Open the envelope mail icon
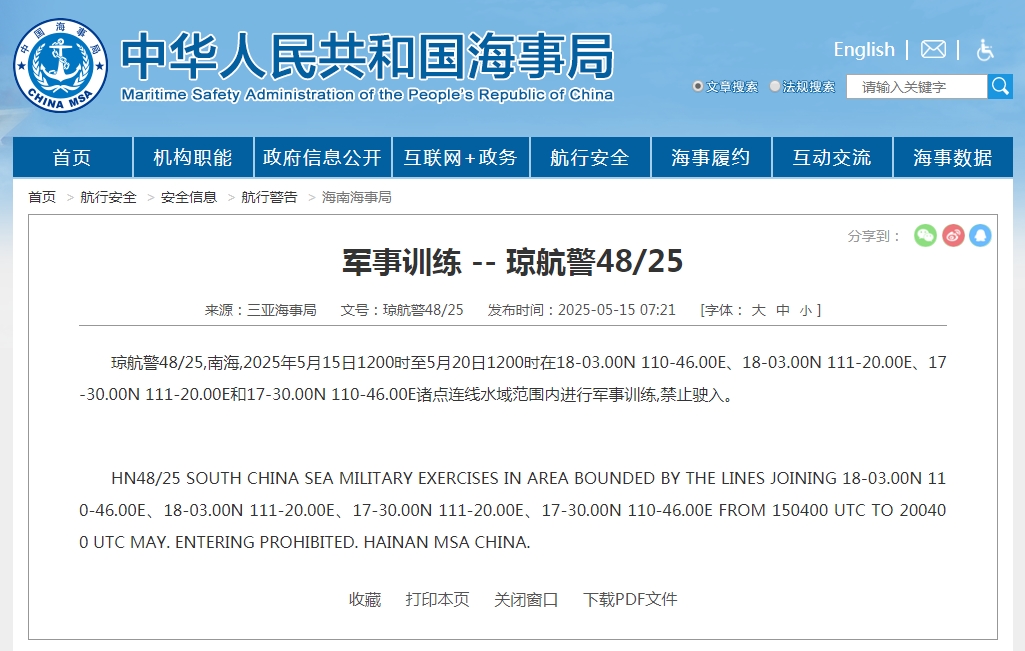 click(x=933, y=49)
